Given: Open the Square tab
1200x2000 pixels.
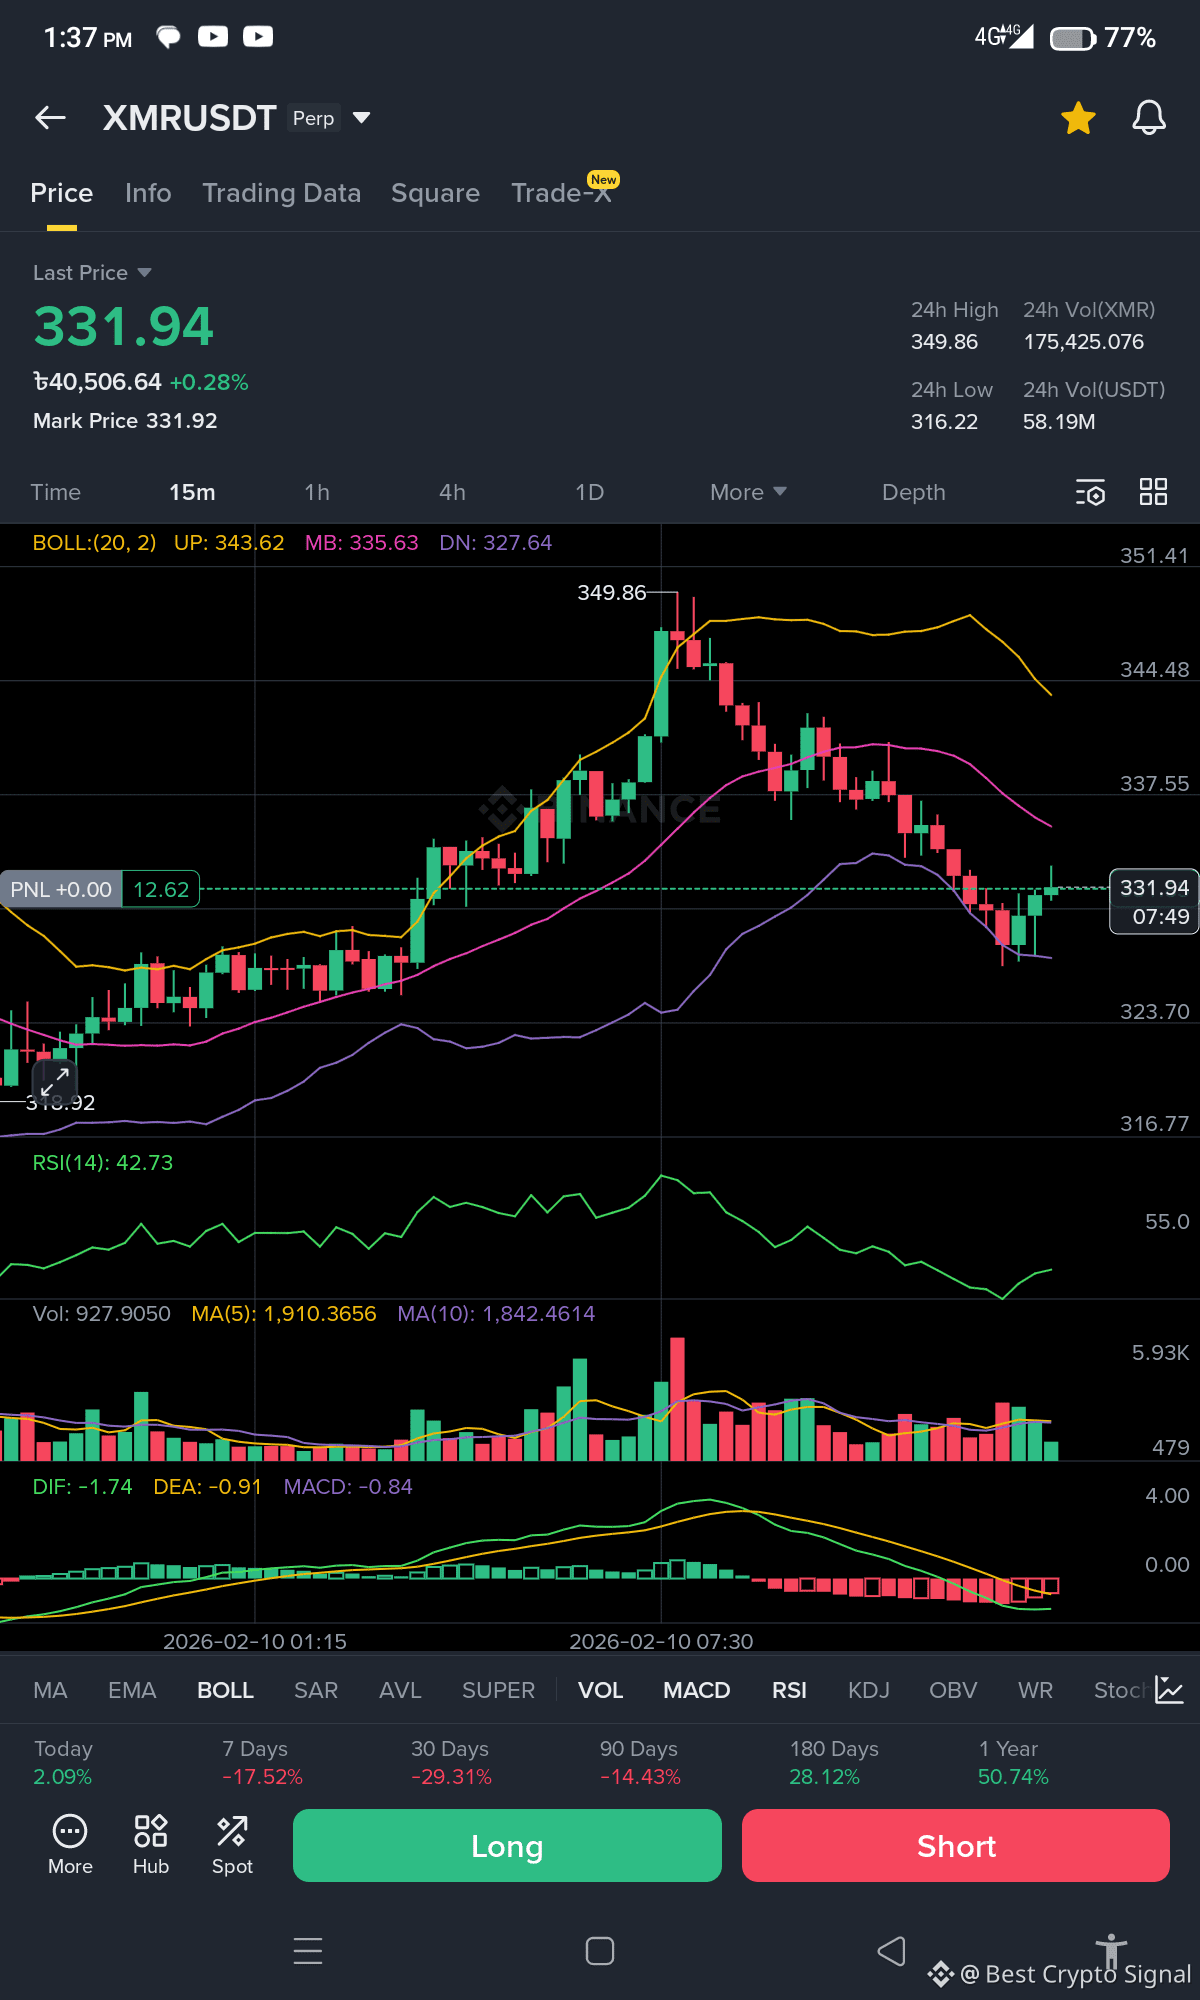Looking at the screenshot, I should (x=435, y=193).
